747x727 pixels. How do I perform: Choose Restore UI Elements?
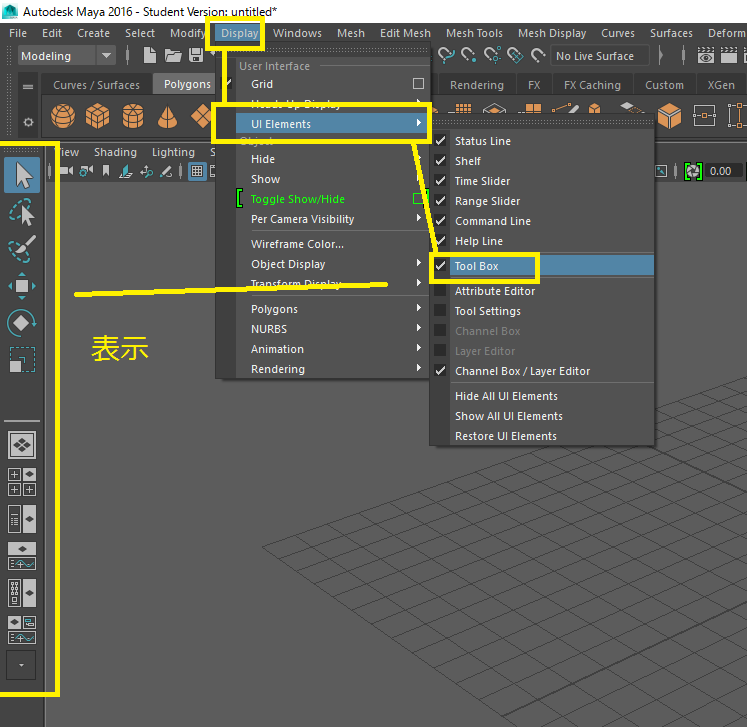click(x=505, y=436)
